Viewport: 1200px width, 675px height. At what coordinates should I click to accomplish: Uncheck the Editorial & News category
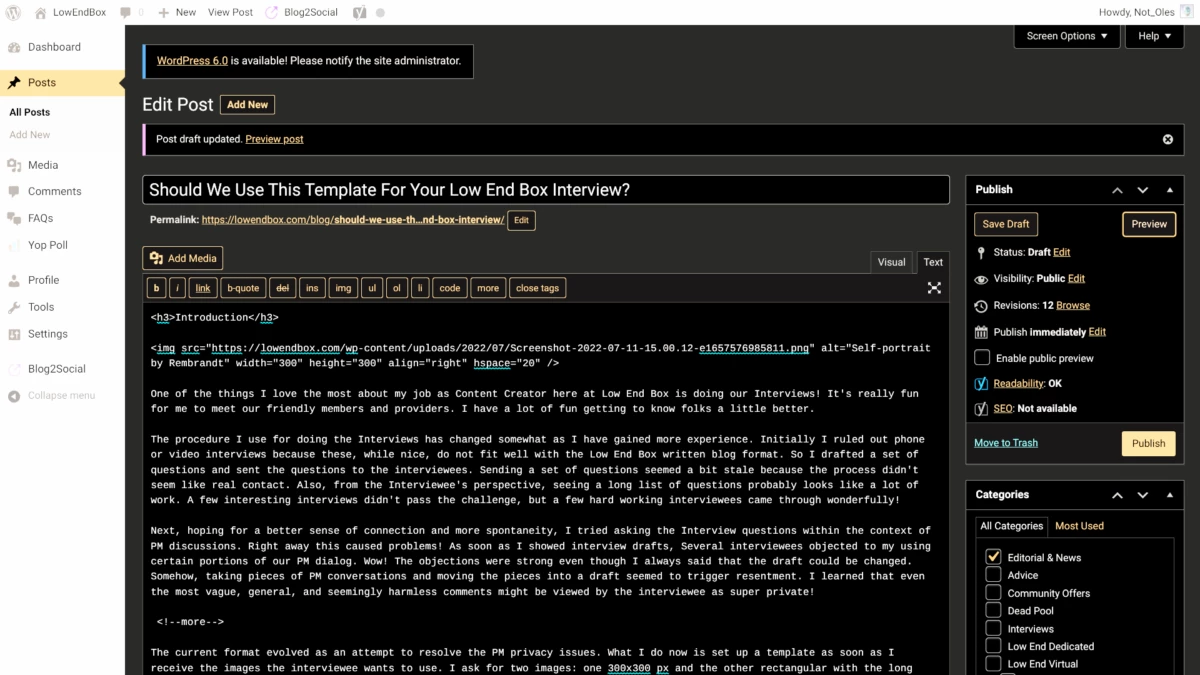click(x=993, y=557)
